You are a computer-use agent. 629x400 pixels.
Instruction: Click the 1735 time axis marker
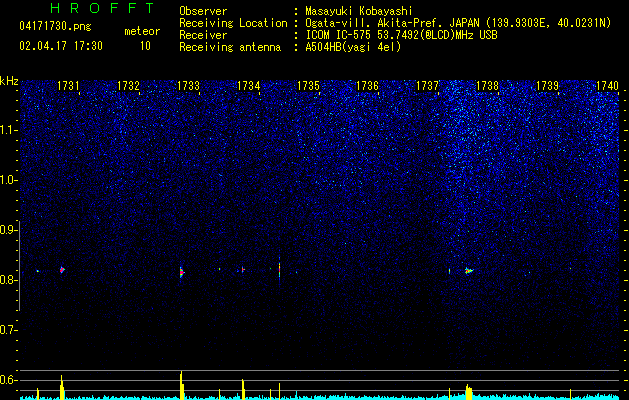pos(308,85)
